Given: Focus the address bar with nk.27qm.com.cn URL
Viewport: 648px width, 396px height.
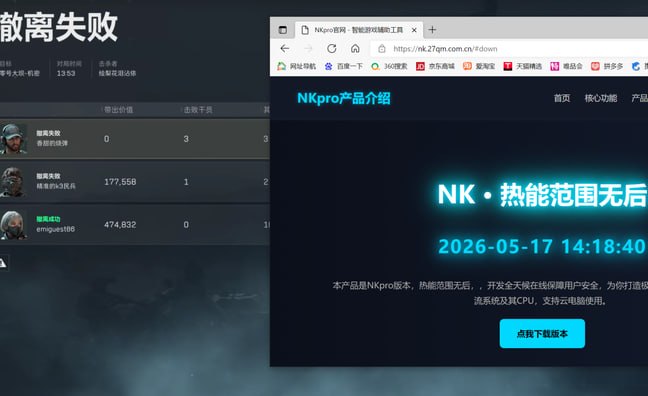Looking at the screenshot, I should pyautogui.click(x=508, y=49).
